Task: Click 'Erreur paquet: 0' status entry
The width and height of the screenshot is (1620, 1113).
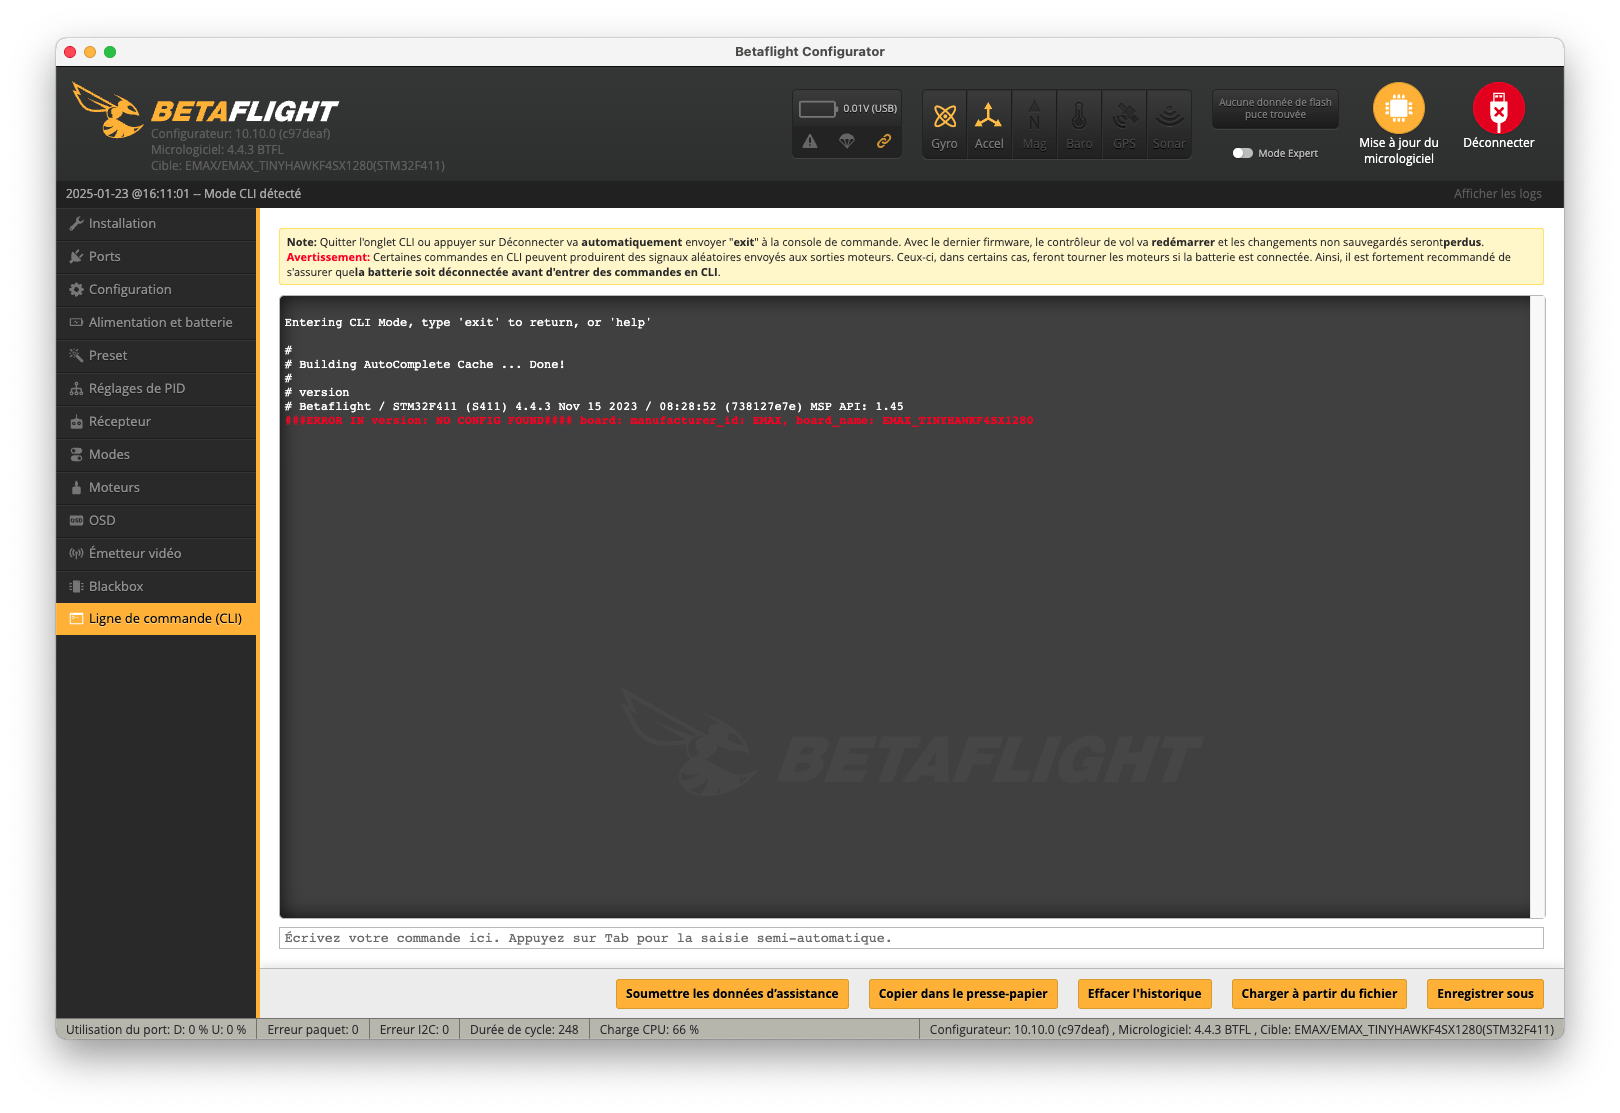Action: click(x=312, y=1030)
